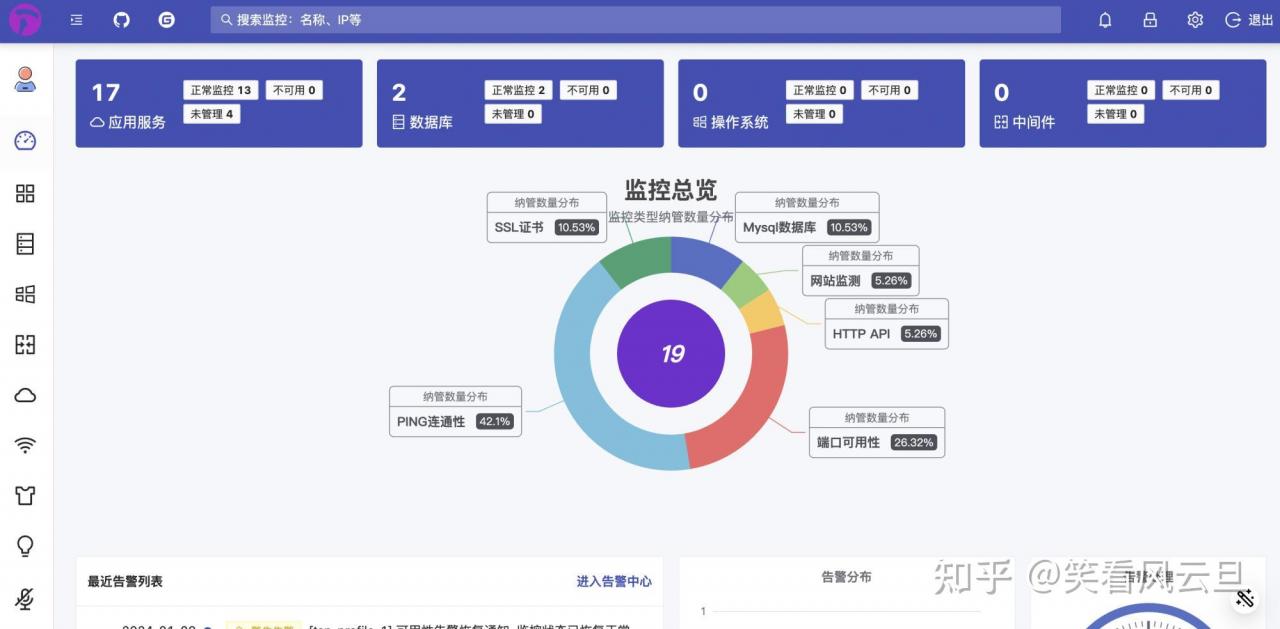The image size is (1280, 629).
Task: Click the floating magic wand icon
Action: click(x=1245, y=598)
